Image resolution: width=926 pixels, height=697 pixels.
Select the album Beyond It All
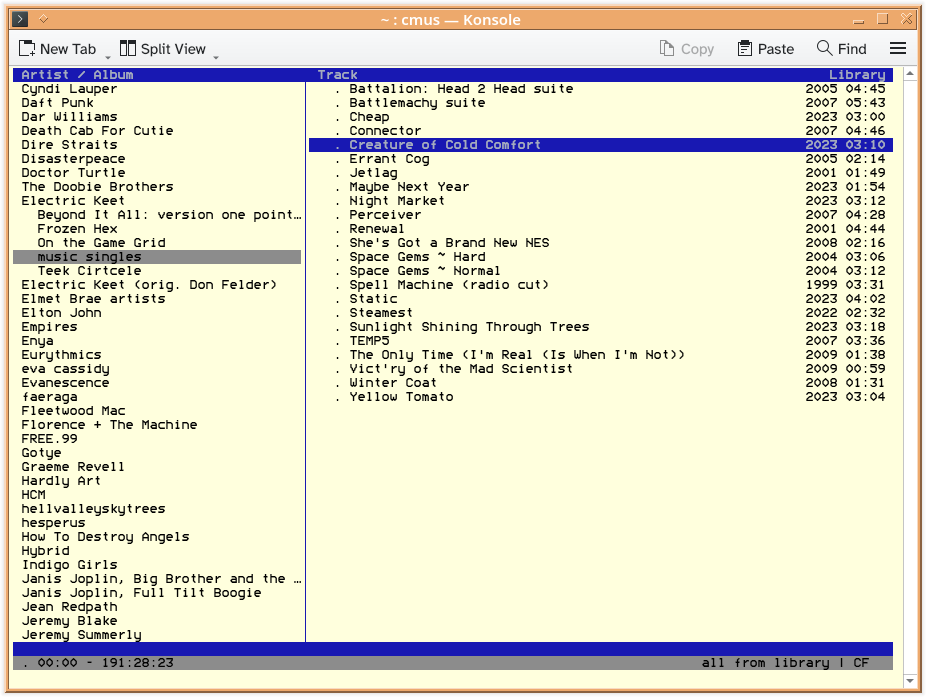157,214
